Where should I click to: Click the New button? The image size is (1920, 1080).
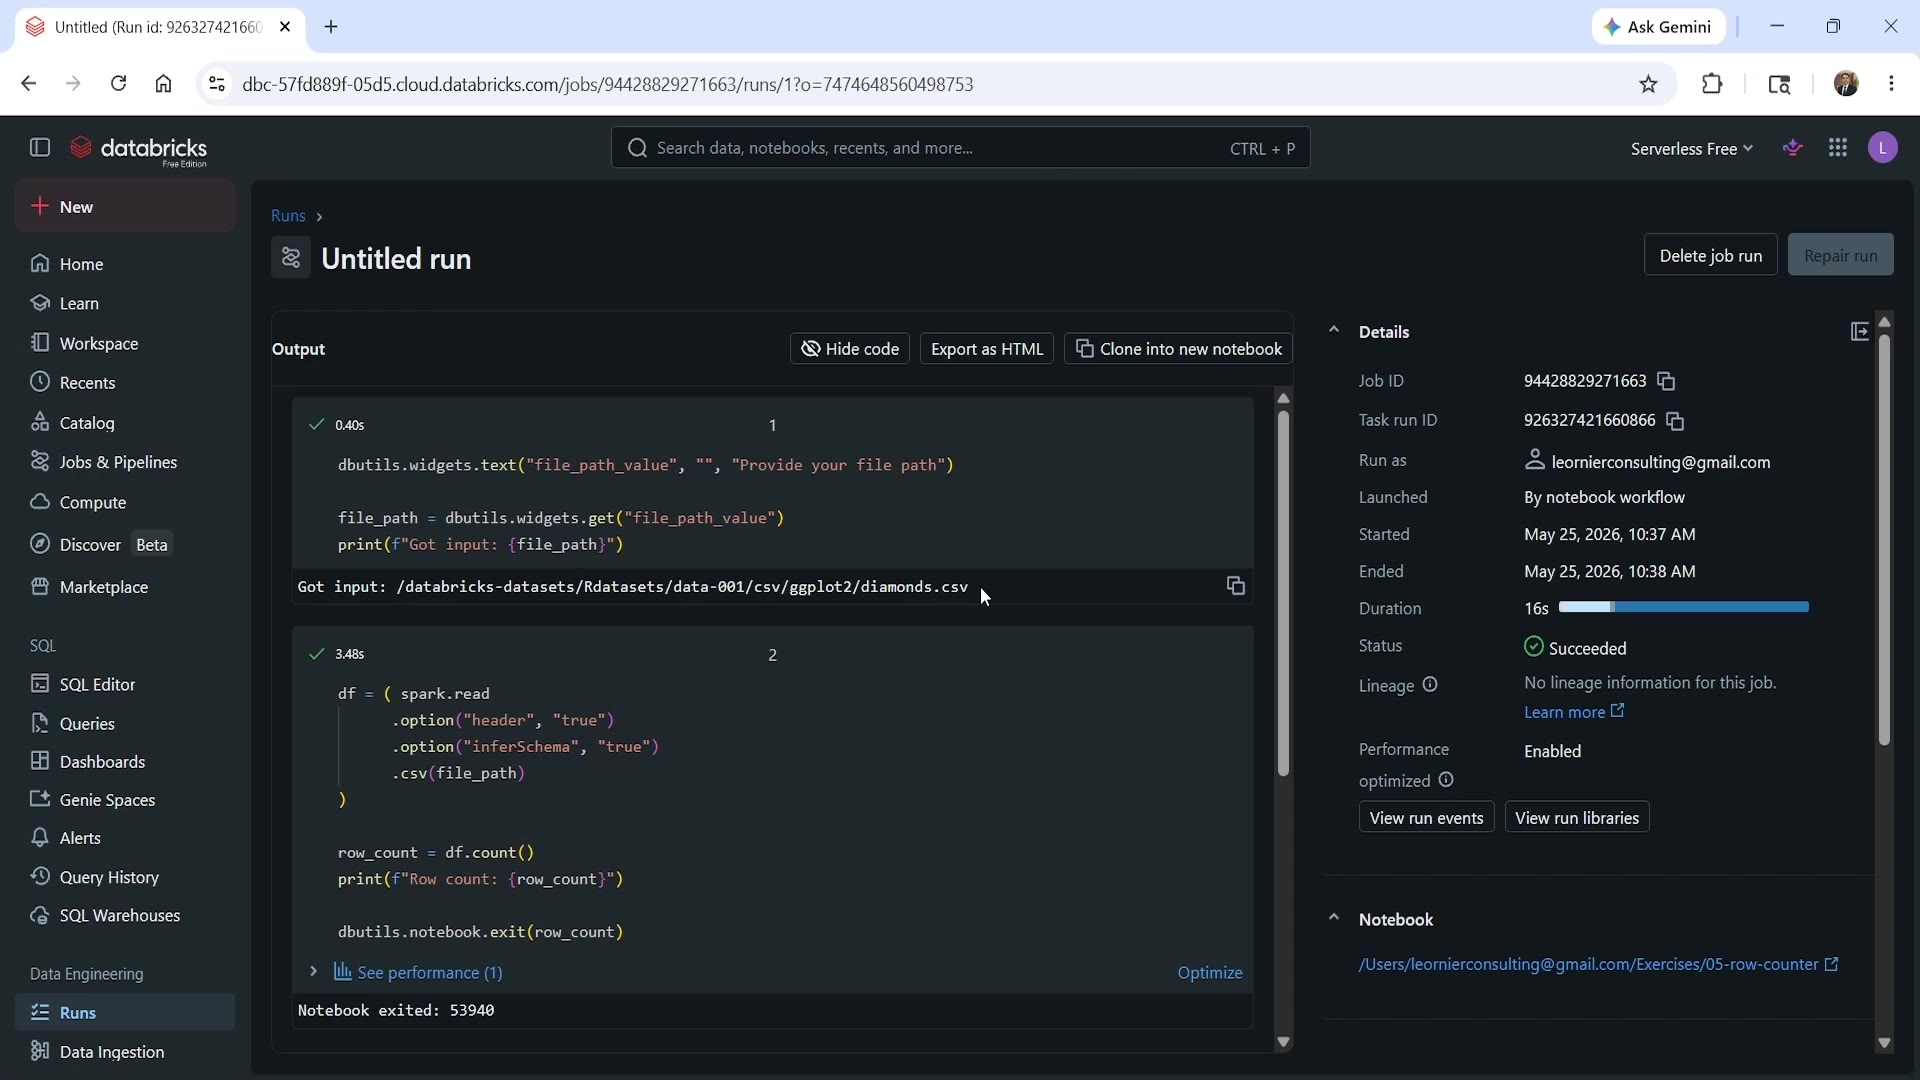click(x=125, y=207)
